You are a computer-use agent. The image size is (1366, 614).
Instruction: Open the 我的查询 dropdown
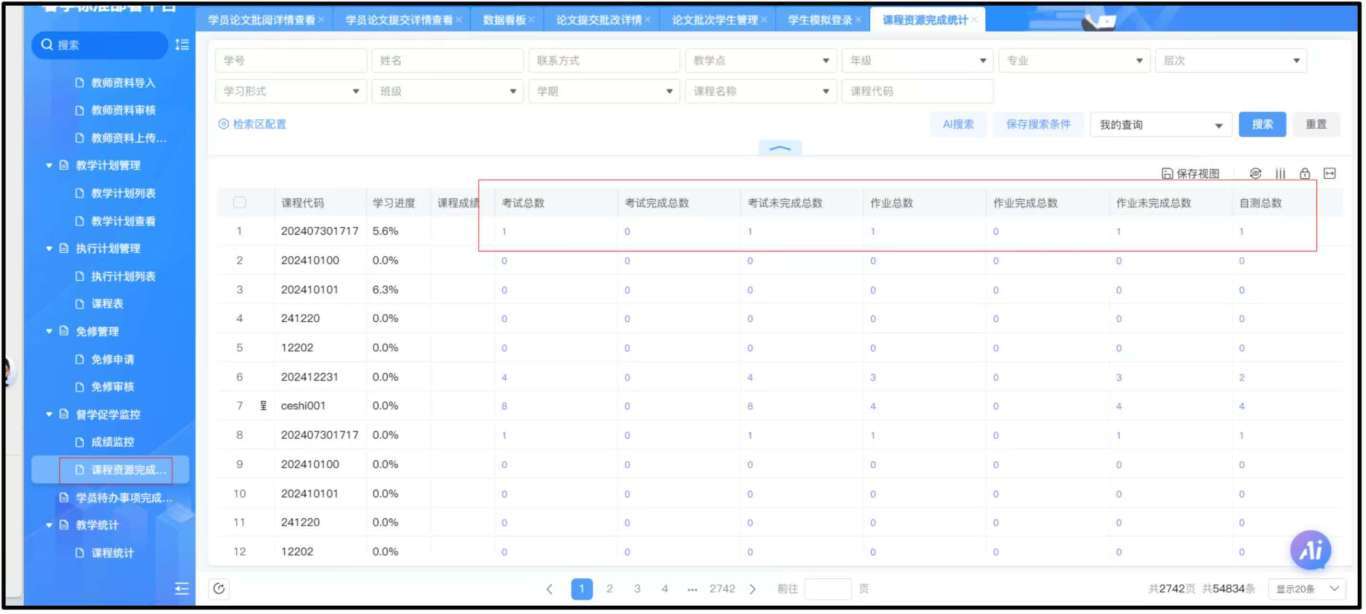[x=1160, y=125]
